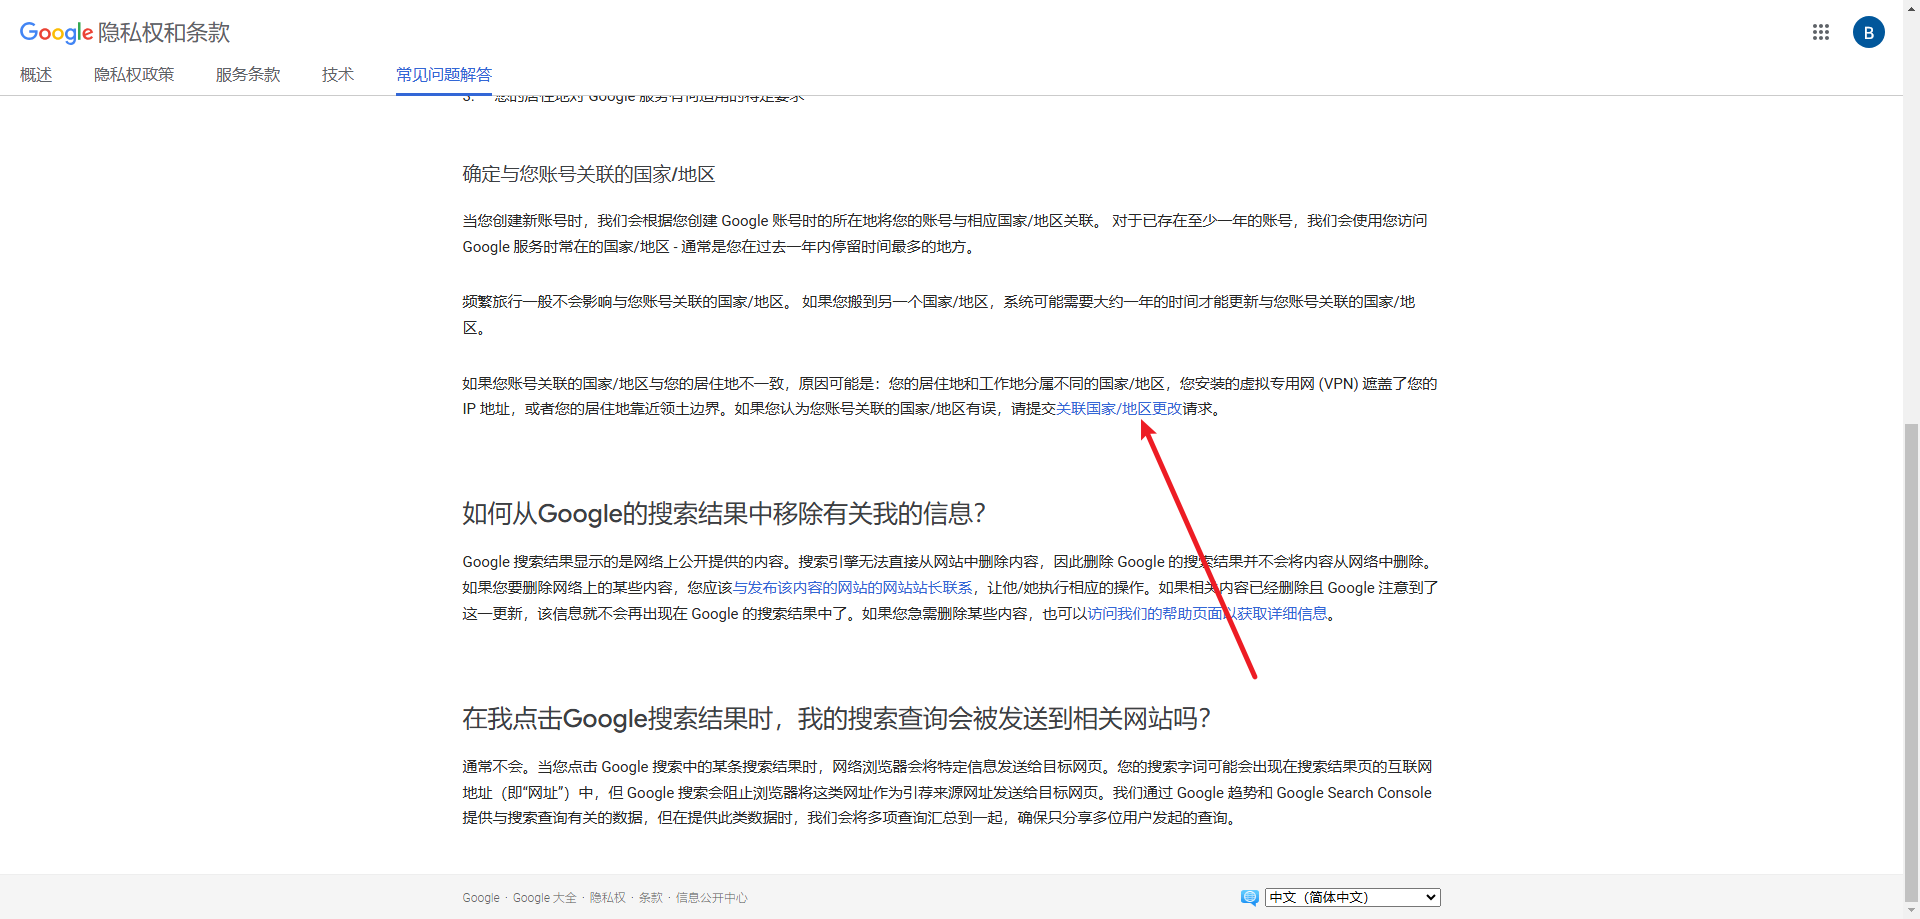Click the Google logo in header
The image size is (1920, 919).
point(56,32)
